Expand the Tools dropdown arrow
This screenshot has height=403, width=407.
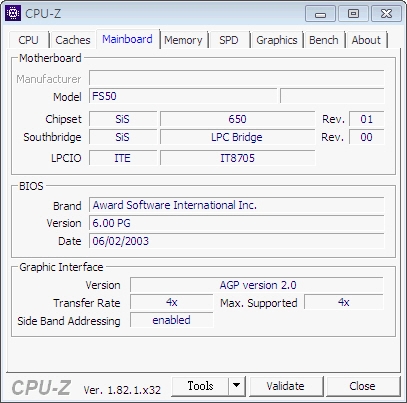[237, 386]
